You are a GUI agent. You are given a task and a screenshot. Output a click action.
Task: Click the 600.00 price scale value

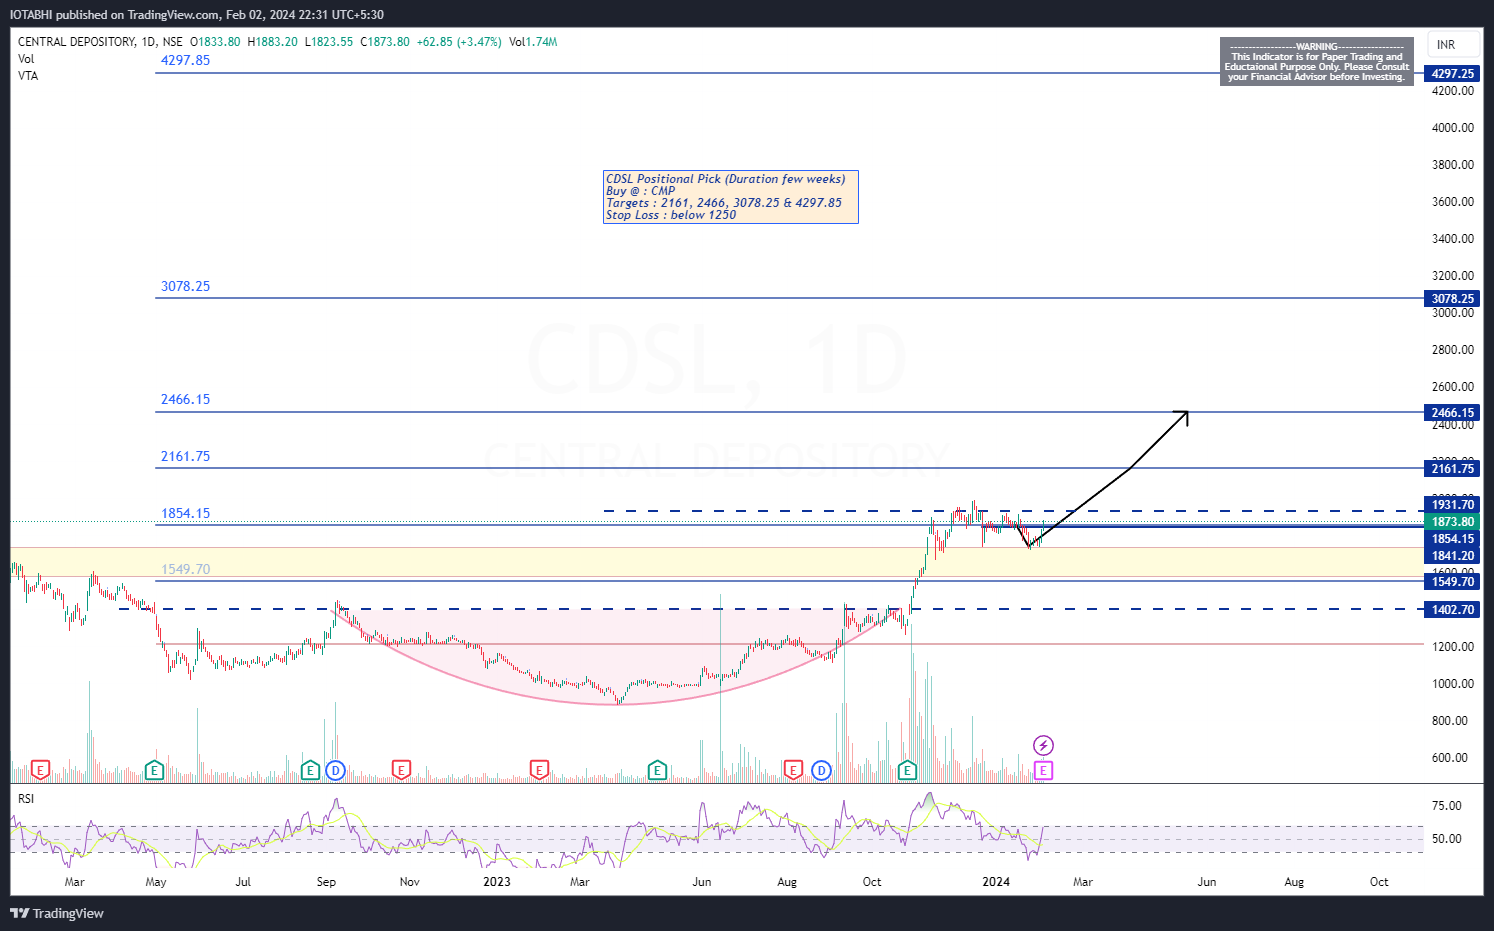click(x=1450, y=758)
